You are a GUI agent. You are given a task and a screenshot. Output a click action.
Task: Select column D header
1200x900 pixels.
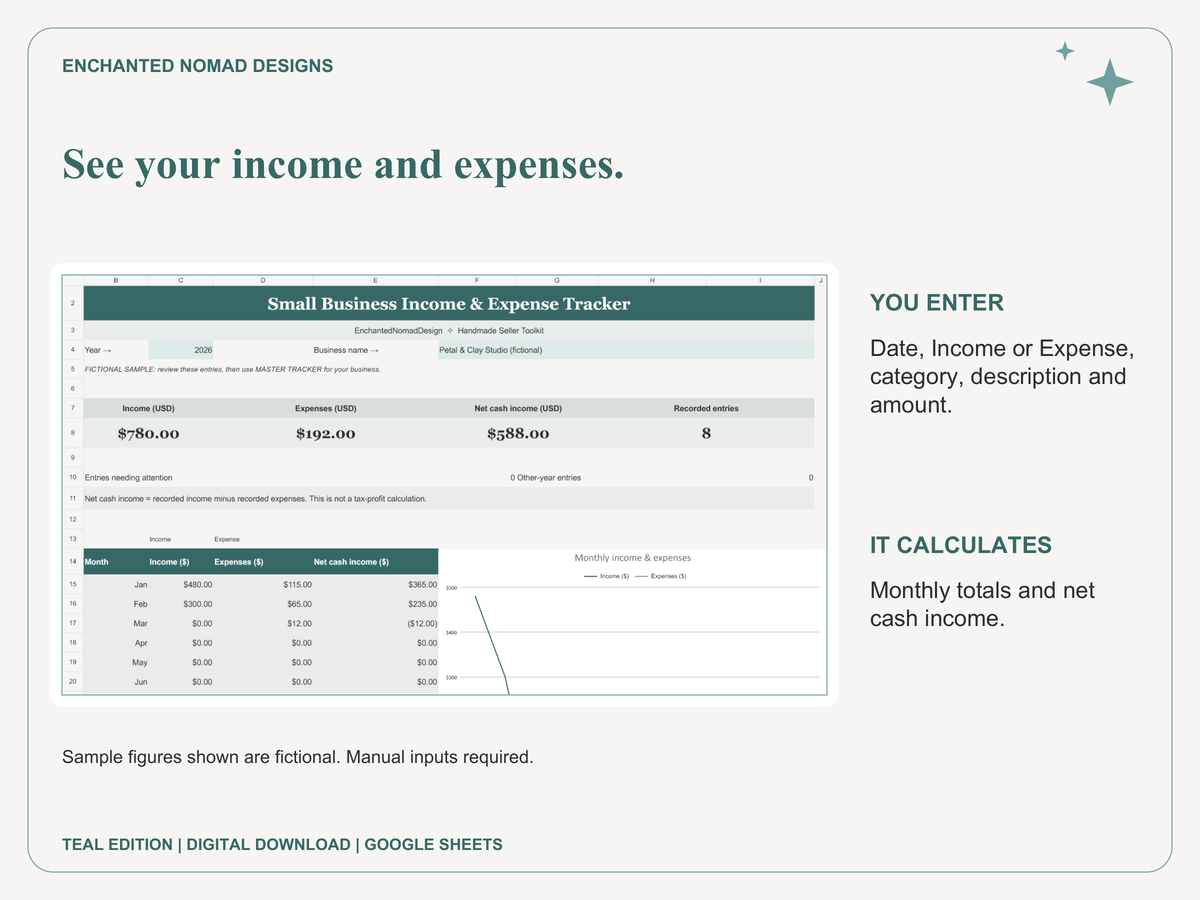[263, 280]
